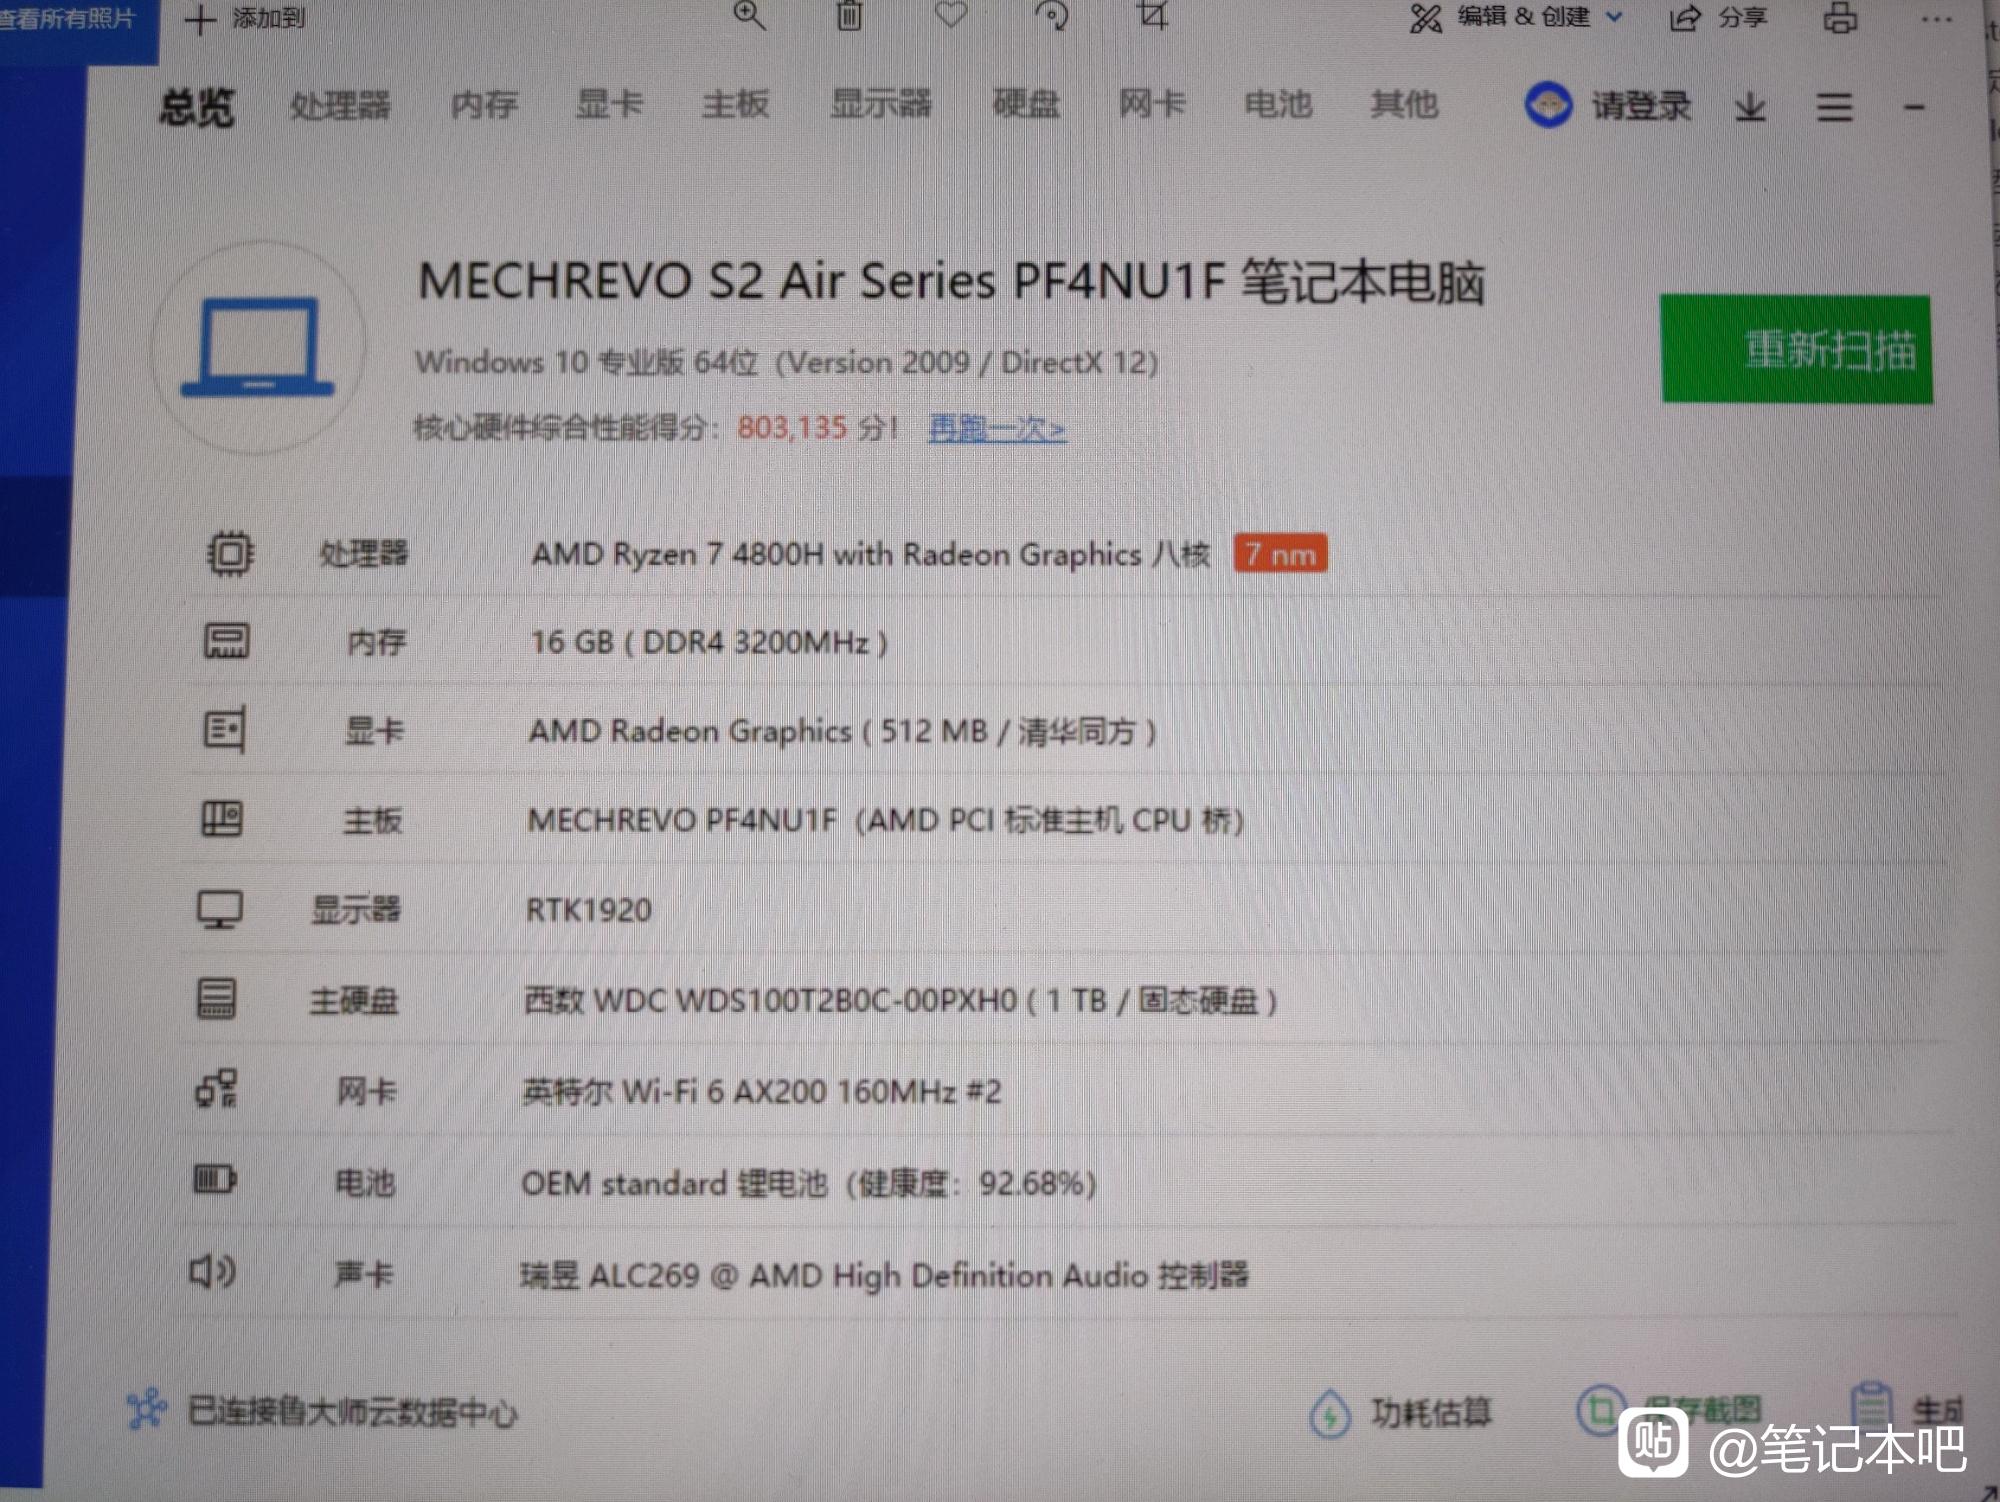The width and height of the screenshot is (2000, 1502).
Task: Click 已连接鲁大师云数据中心 status text
Action: 352,1412
